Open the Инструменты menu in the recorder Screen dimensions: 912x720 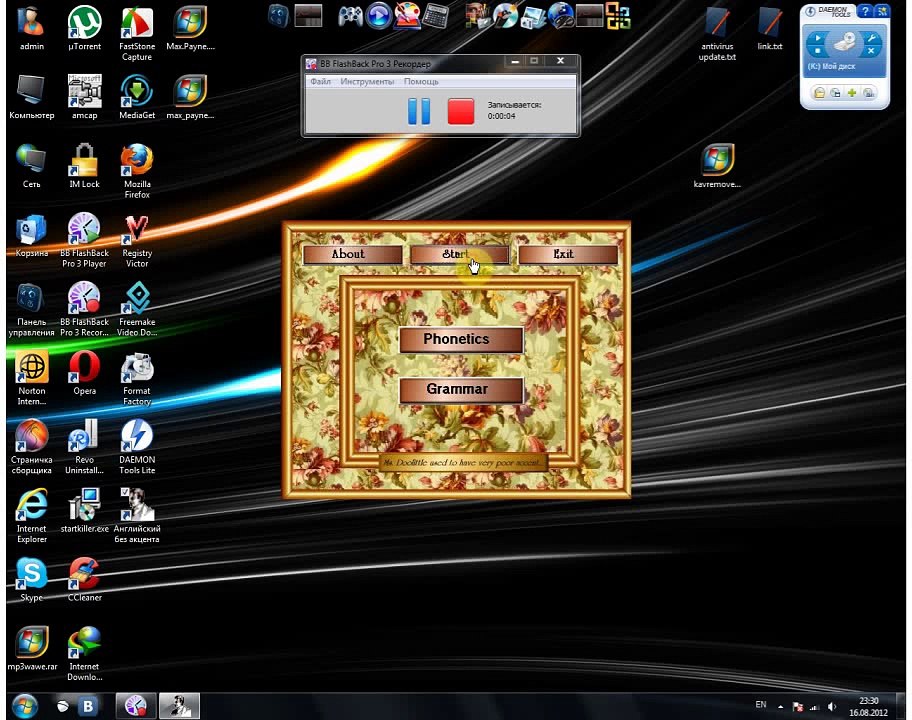coord(367,81)
